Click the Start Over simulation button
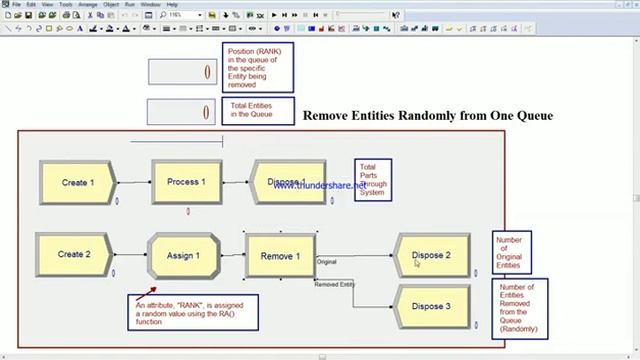The width and height of the screenshot is (640, 360). 316,15
